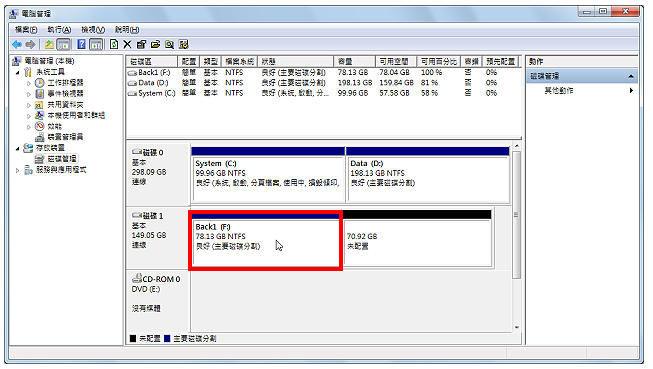
Task: Click the open-folder toolbar icon
Action: (x=155, y=44)
